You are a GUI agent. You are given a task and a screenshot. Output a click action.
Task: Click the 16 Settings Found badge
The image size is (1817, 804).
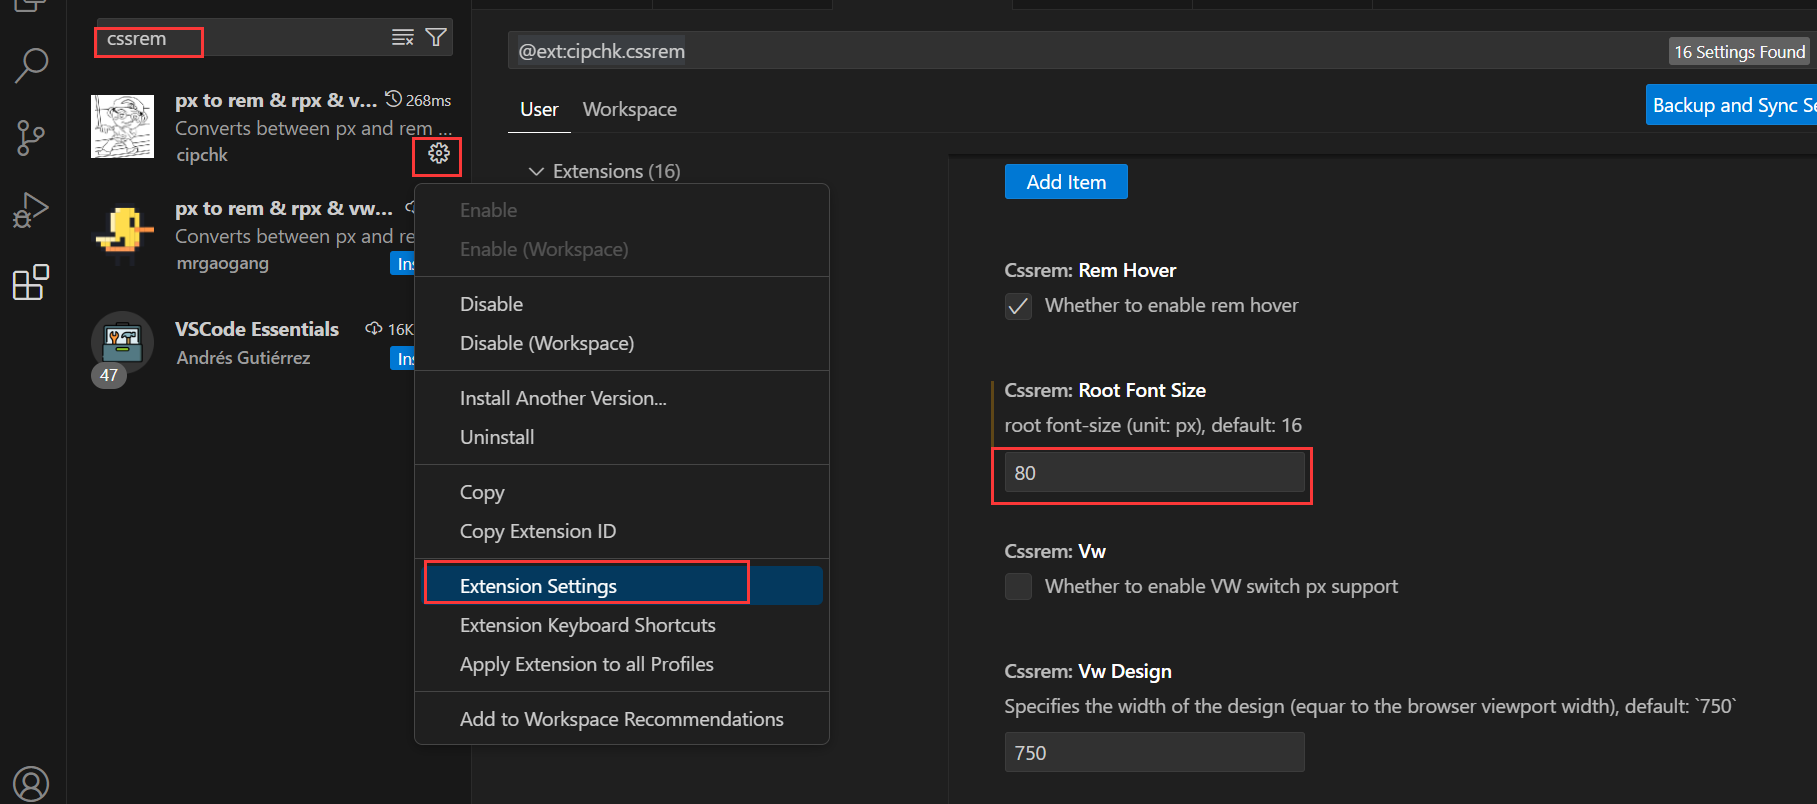pos(1740,52)
